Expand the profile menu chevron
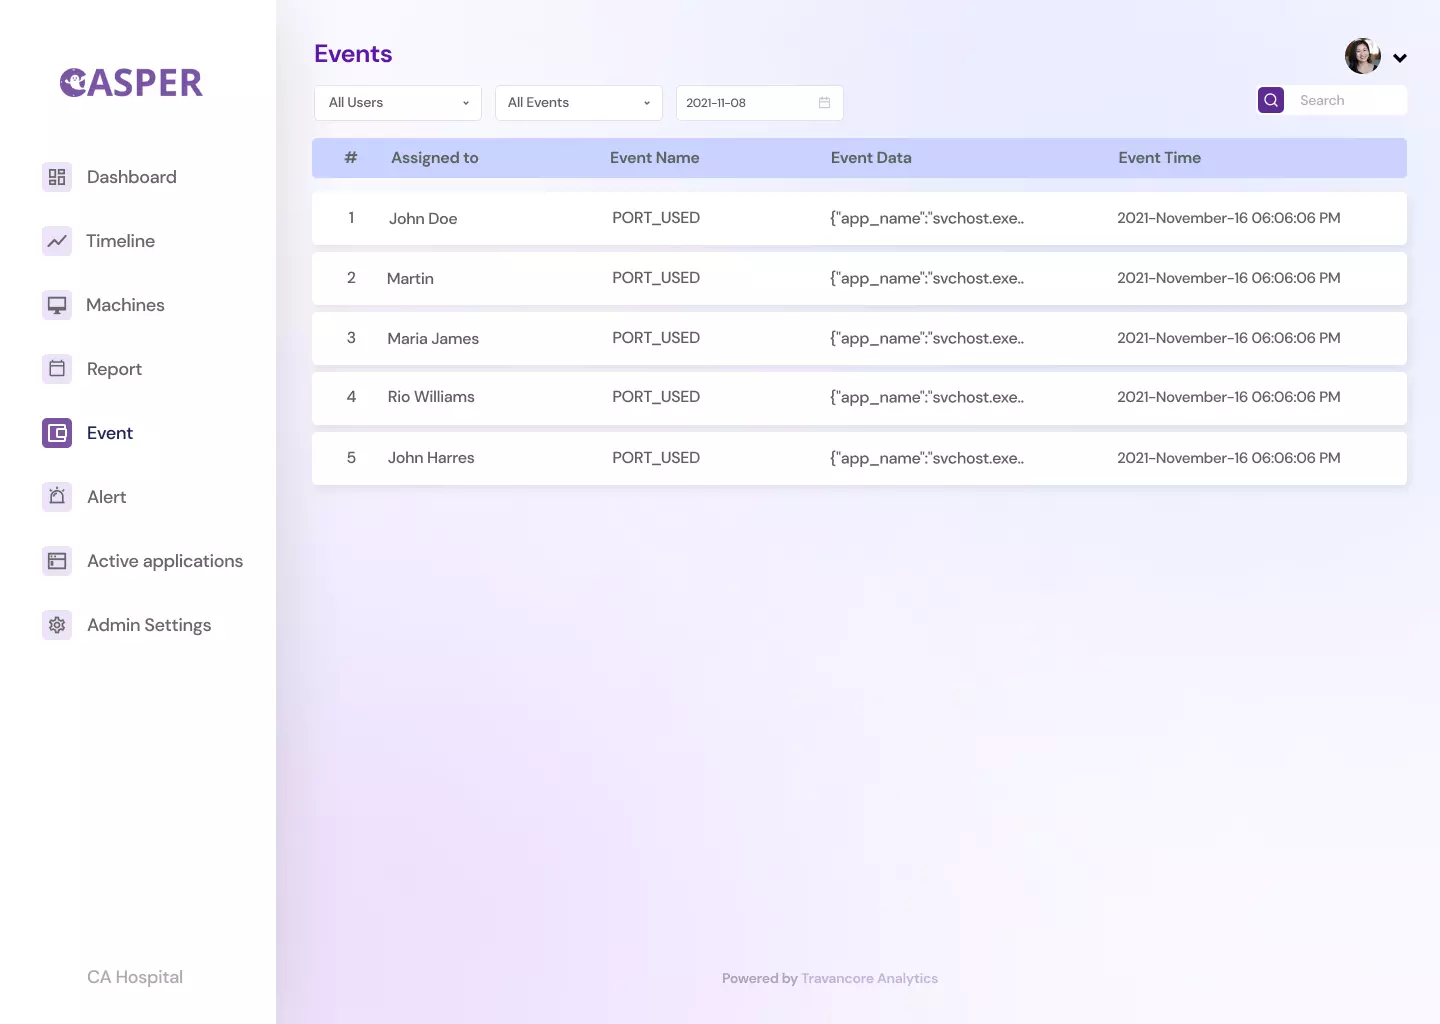This screenshot has height=1024, width=1440. [1400, 58]
